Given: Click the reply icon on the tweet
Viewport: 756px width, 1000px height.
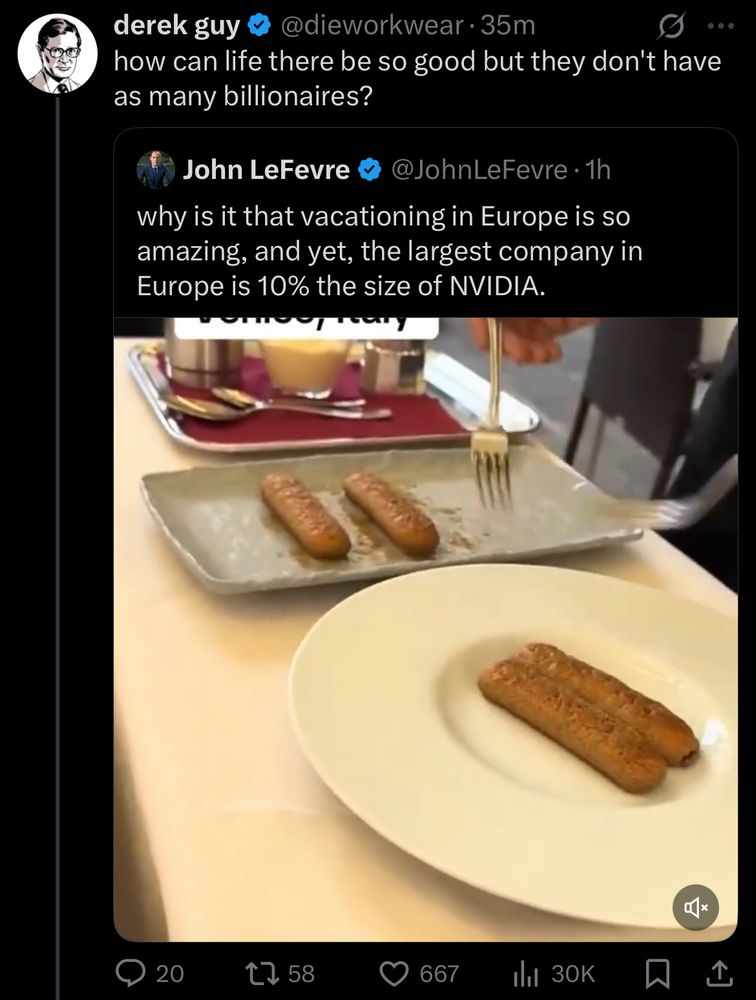Looking at the screenshot, I should (x=130, y=972).
